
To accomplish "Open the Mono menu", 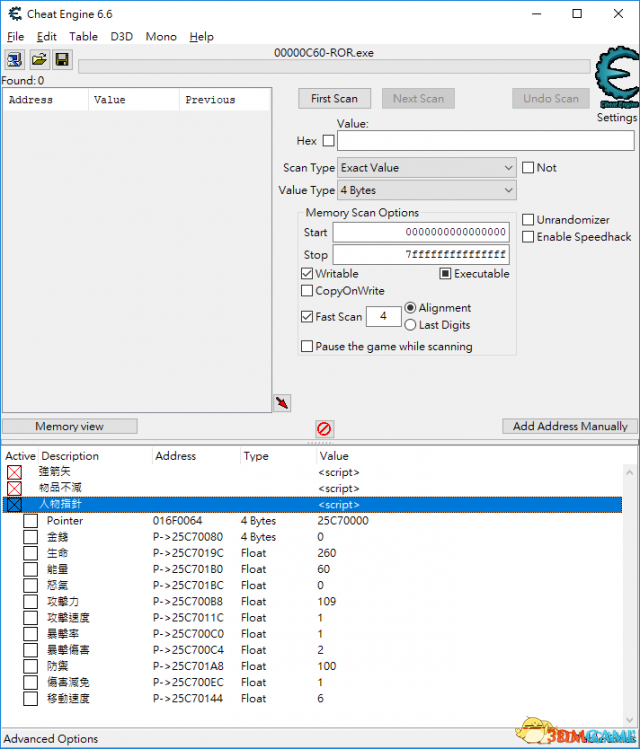I will [161, 37].
